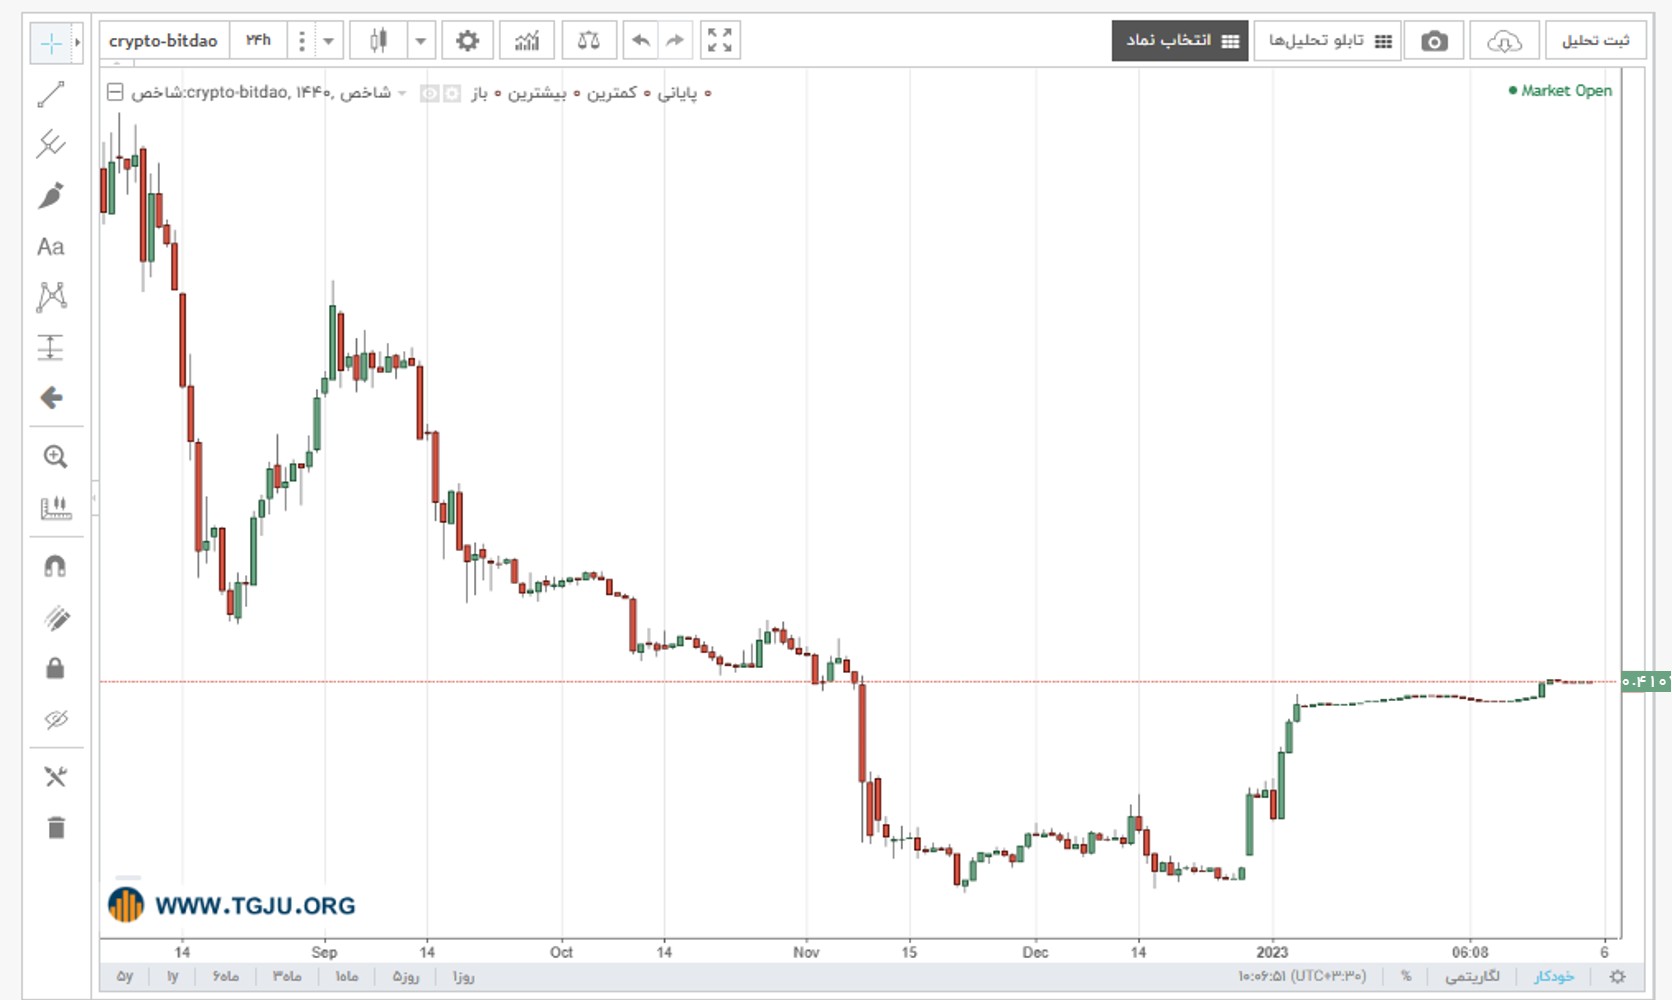
Task: Expand the series legend dropdown arrow
Action: (x=402, y=93)
